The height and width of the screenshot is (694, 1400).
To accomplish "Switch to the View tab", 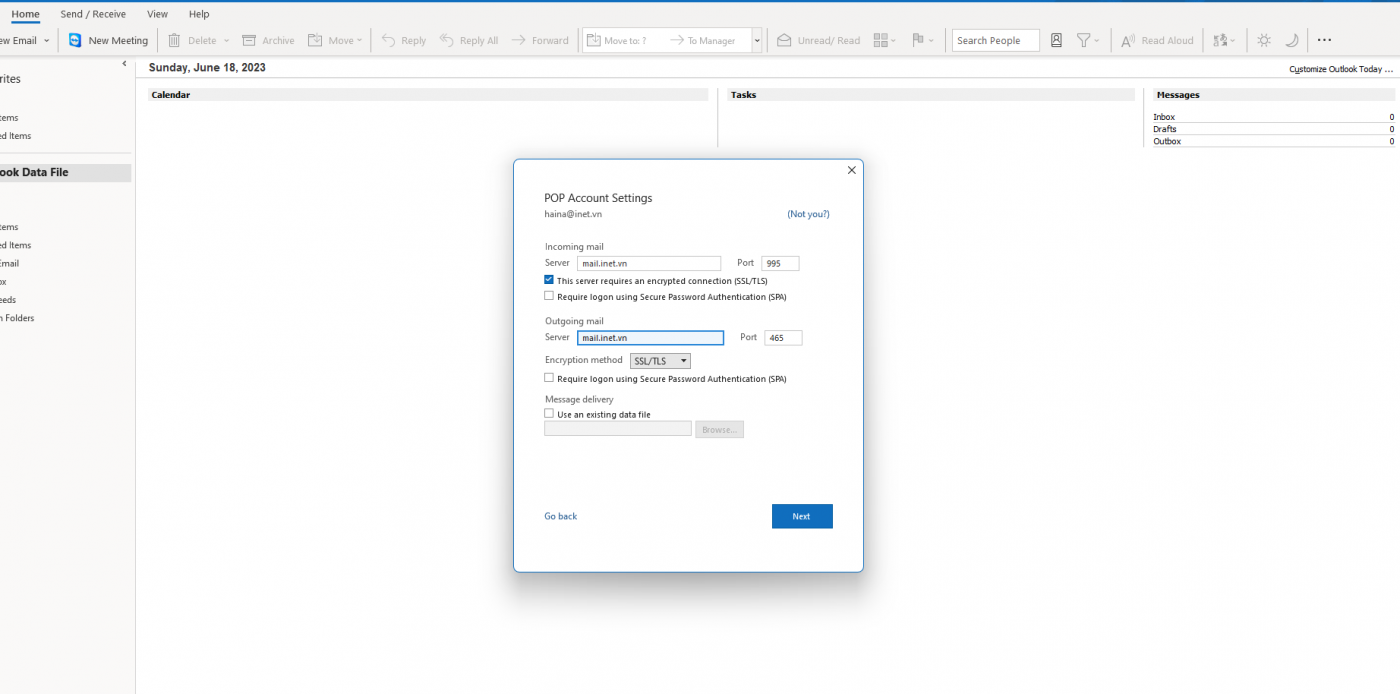I will tap(157, 14).
